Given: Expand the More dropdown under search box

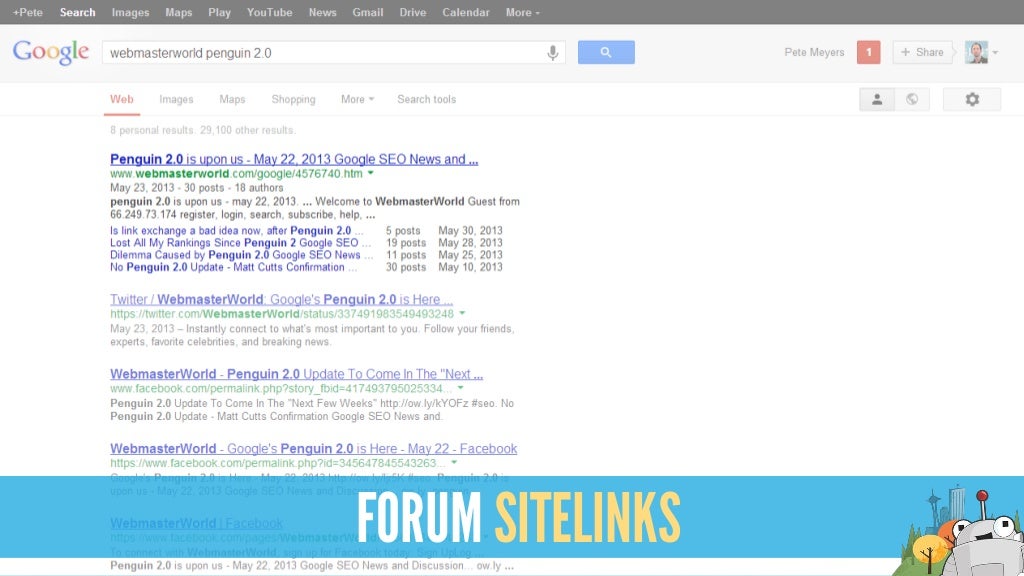Looking at the screenshot, I should (x=357, y=99).
